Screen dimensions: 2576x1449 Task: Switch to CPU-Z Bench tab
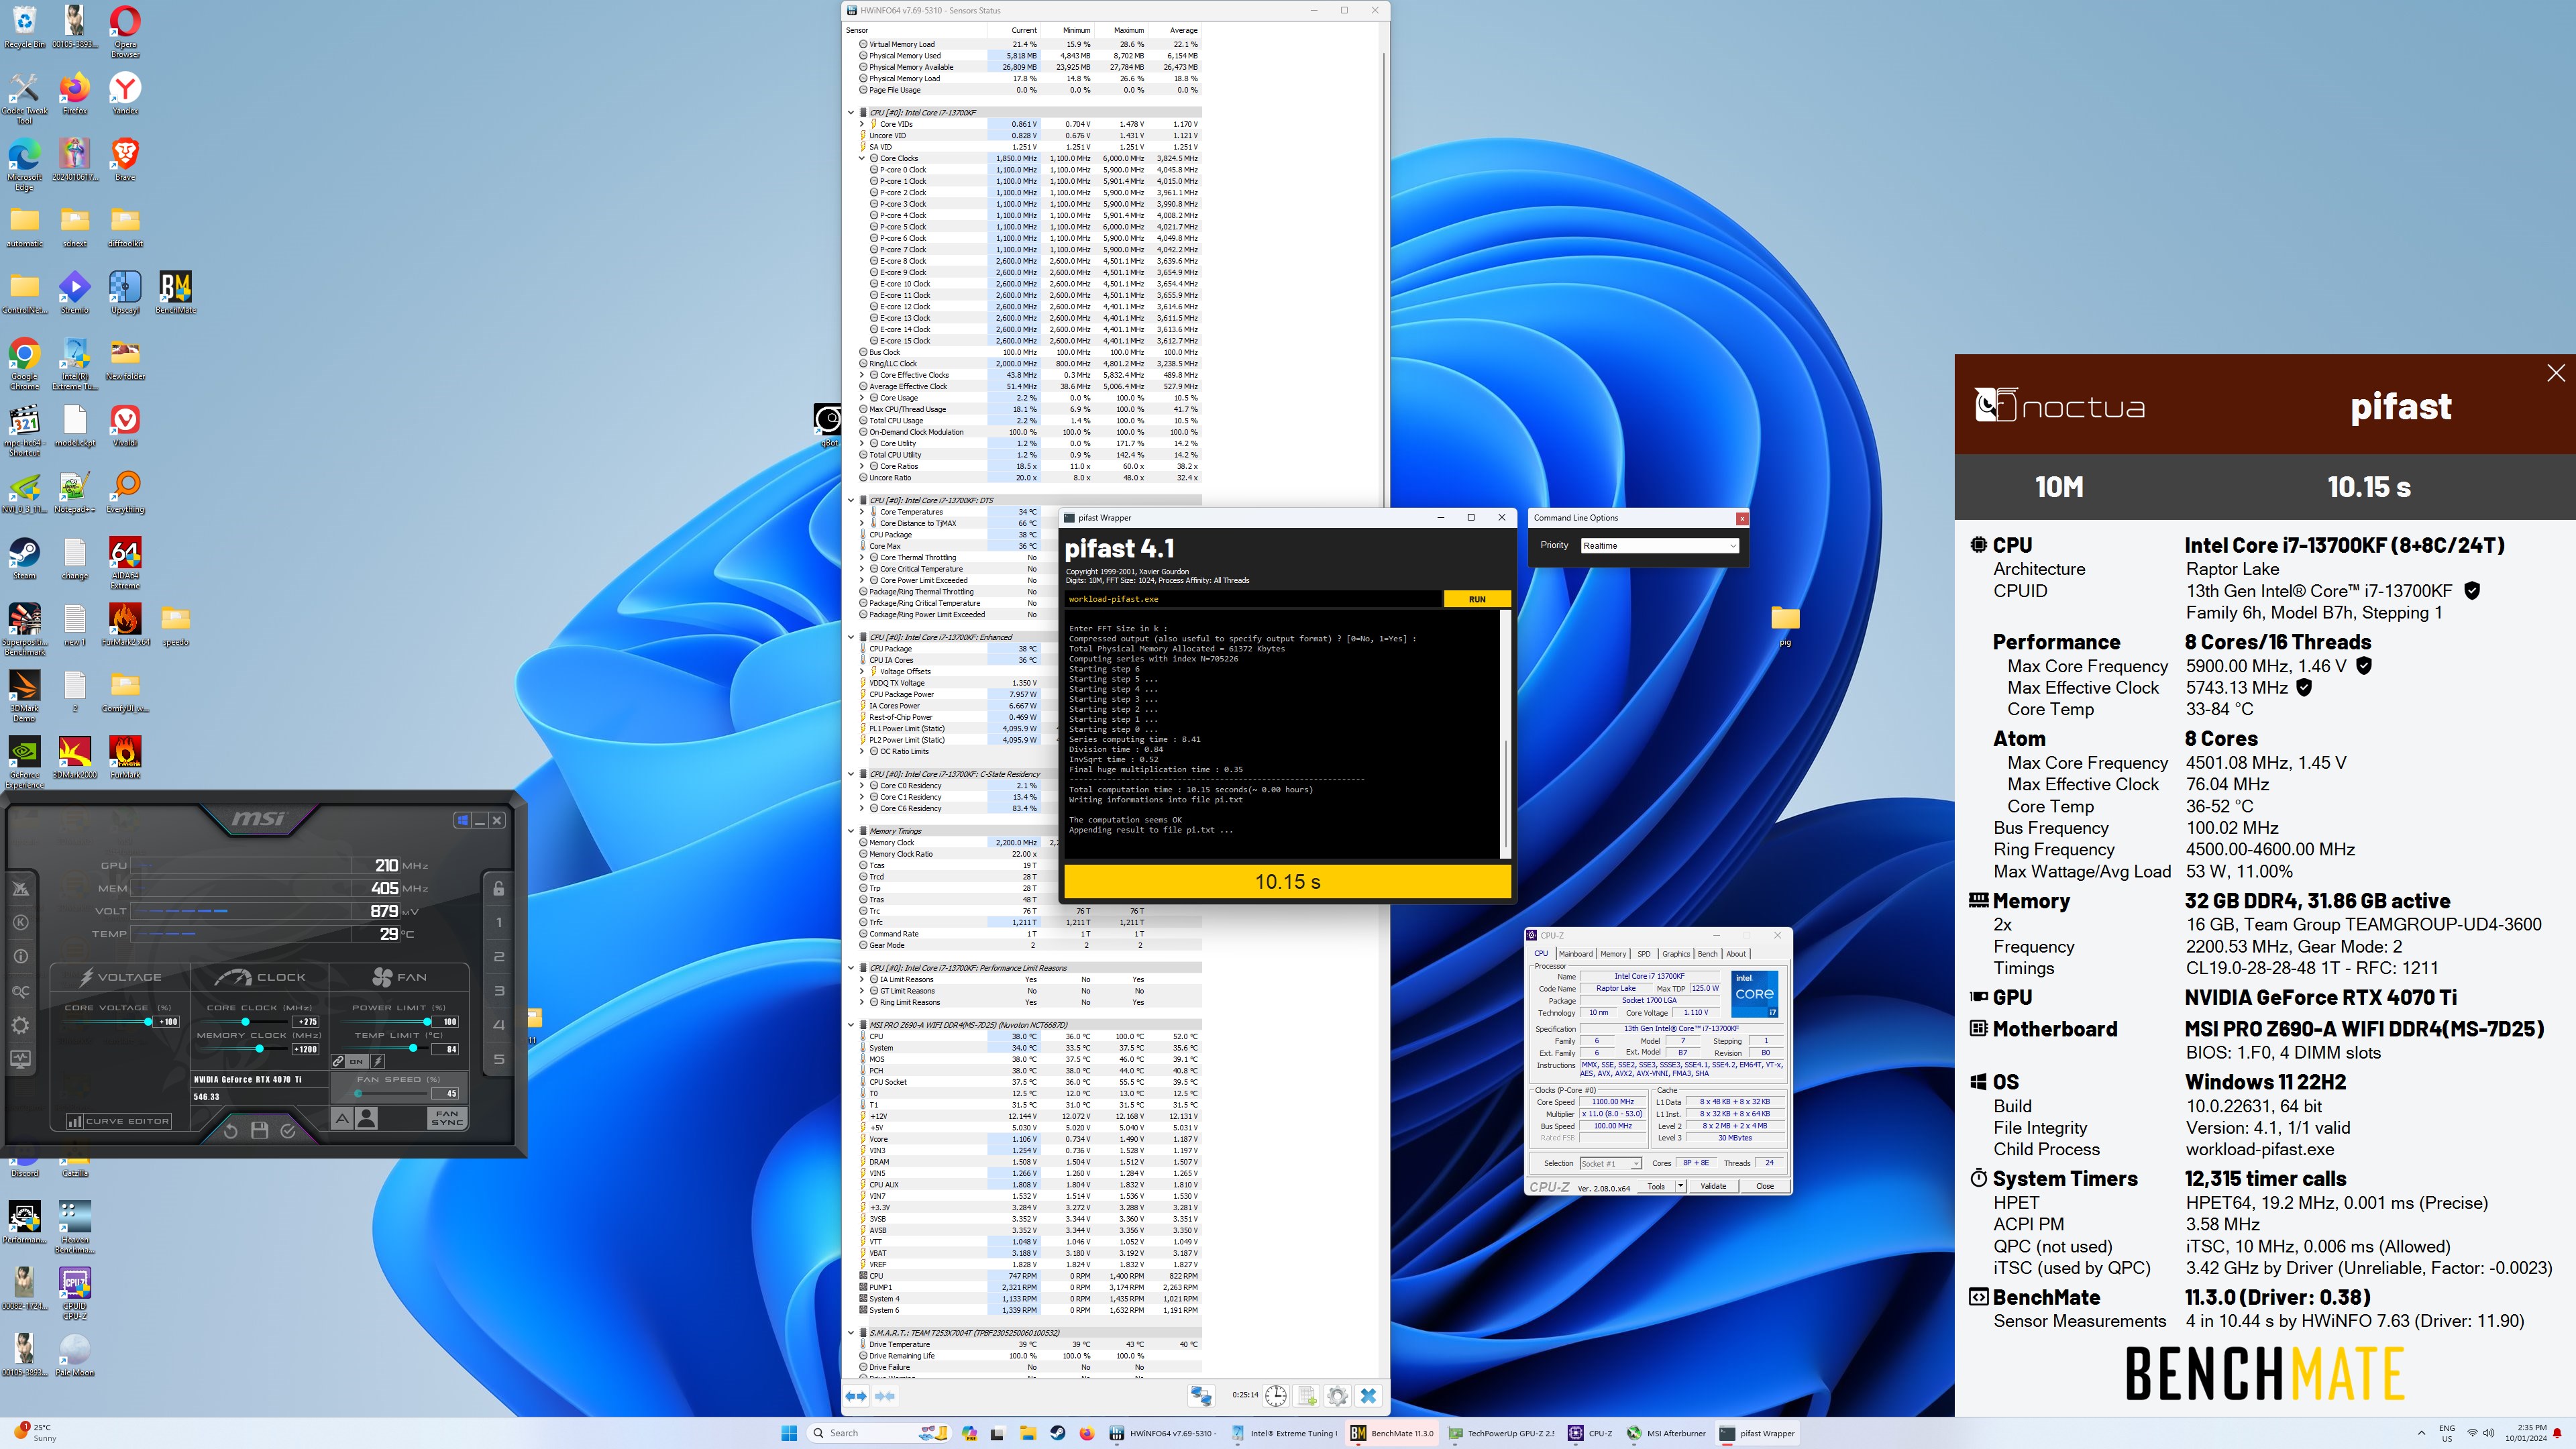point(1707,953)
